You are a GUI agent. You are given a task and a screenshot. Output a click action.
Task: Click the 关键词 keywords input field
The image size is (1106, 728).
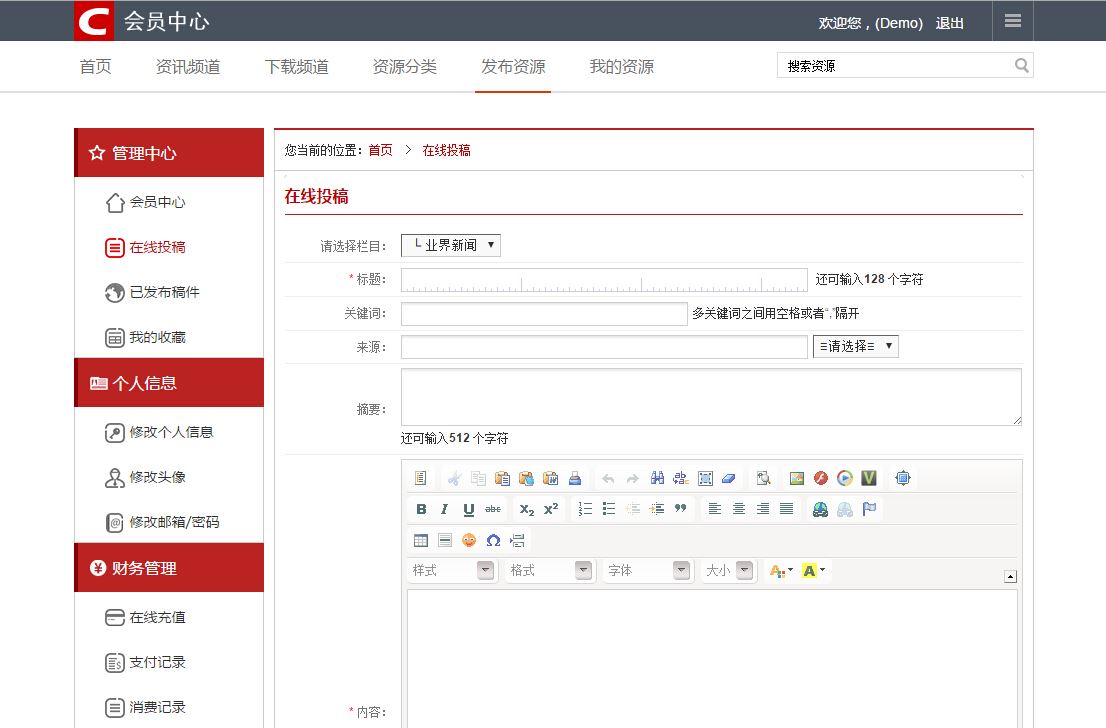(x=544, y=314)
